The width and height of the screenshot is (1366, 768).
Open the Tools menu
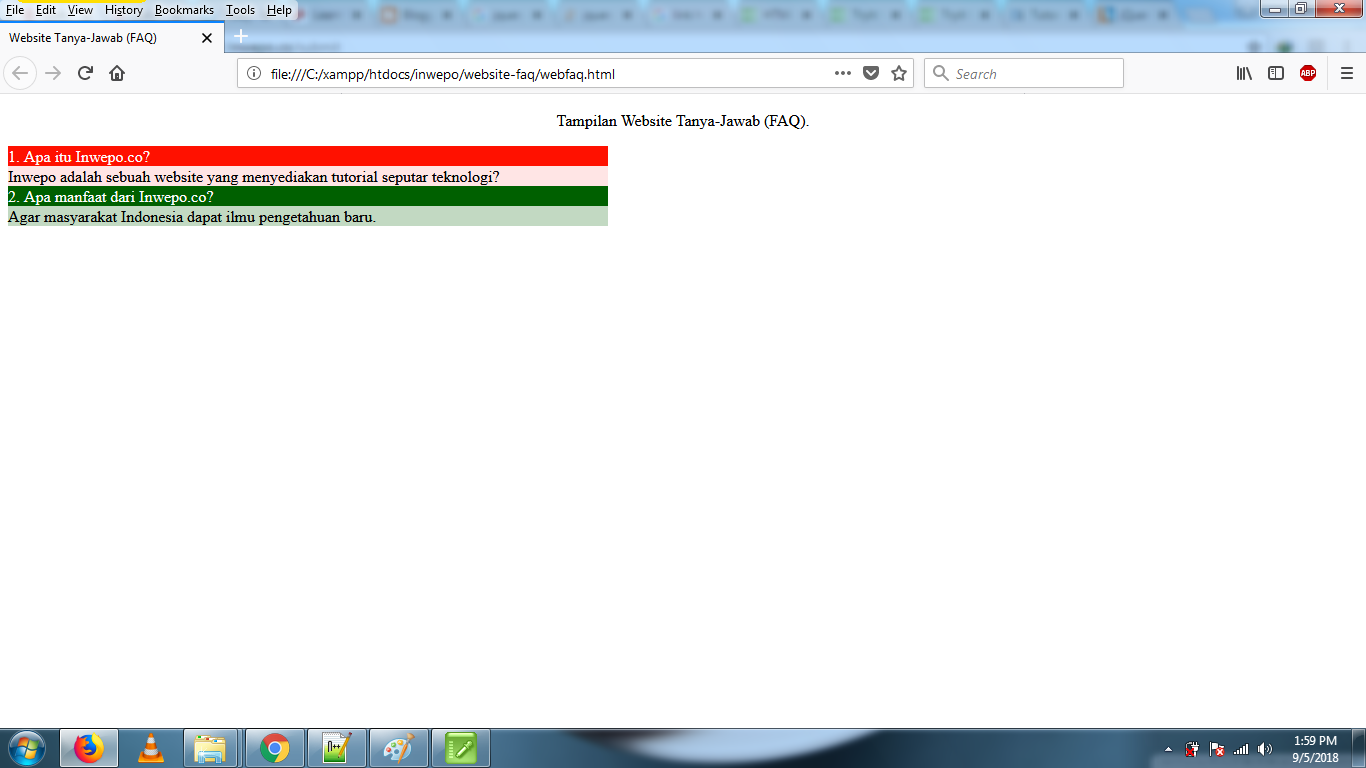point(240,10)
